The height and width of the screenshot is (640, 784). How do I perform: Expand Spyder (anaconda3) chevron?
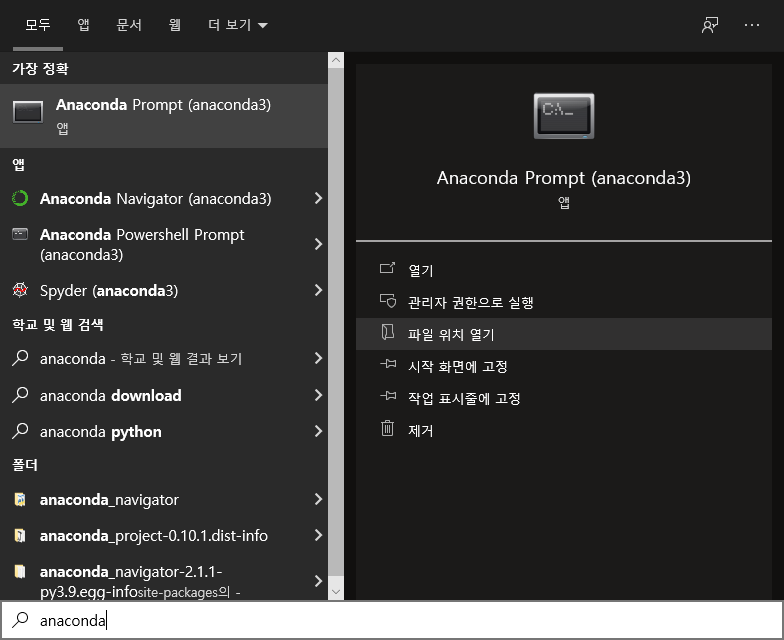tap(318, 290)
